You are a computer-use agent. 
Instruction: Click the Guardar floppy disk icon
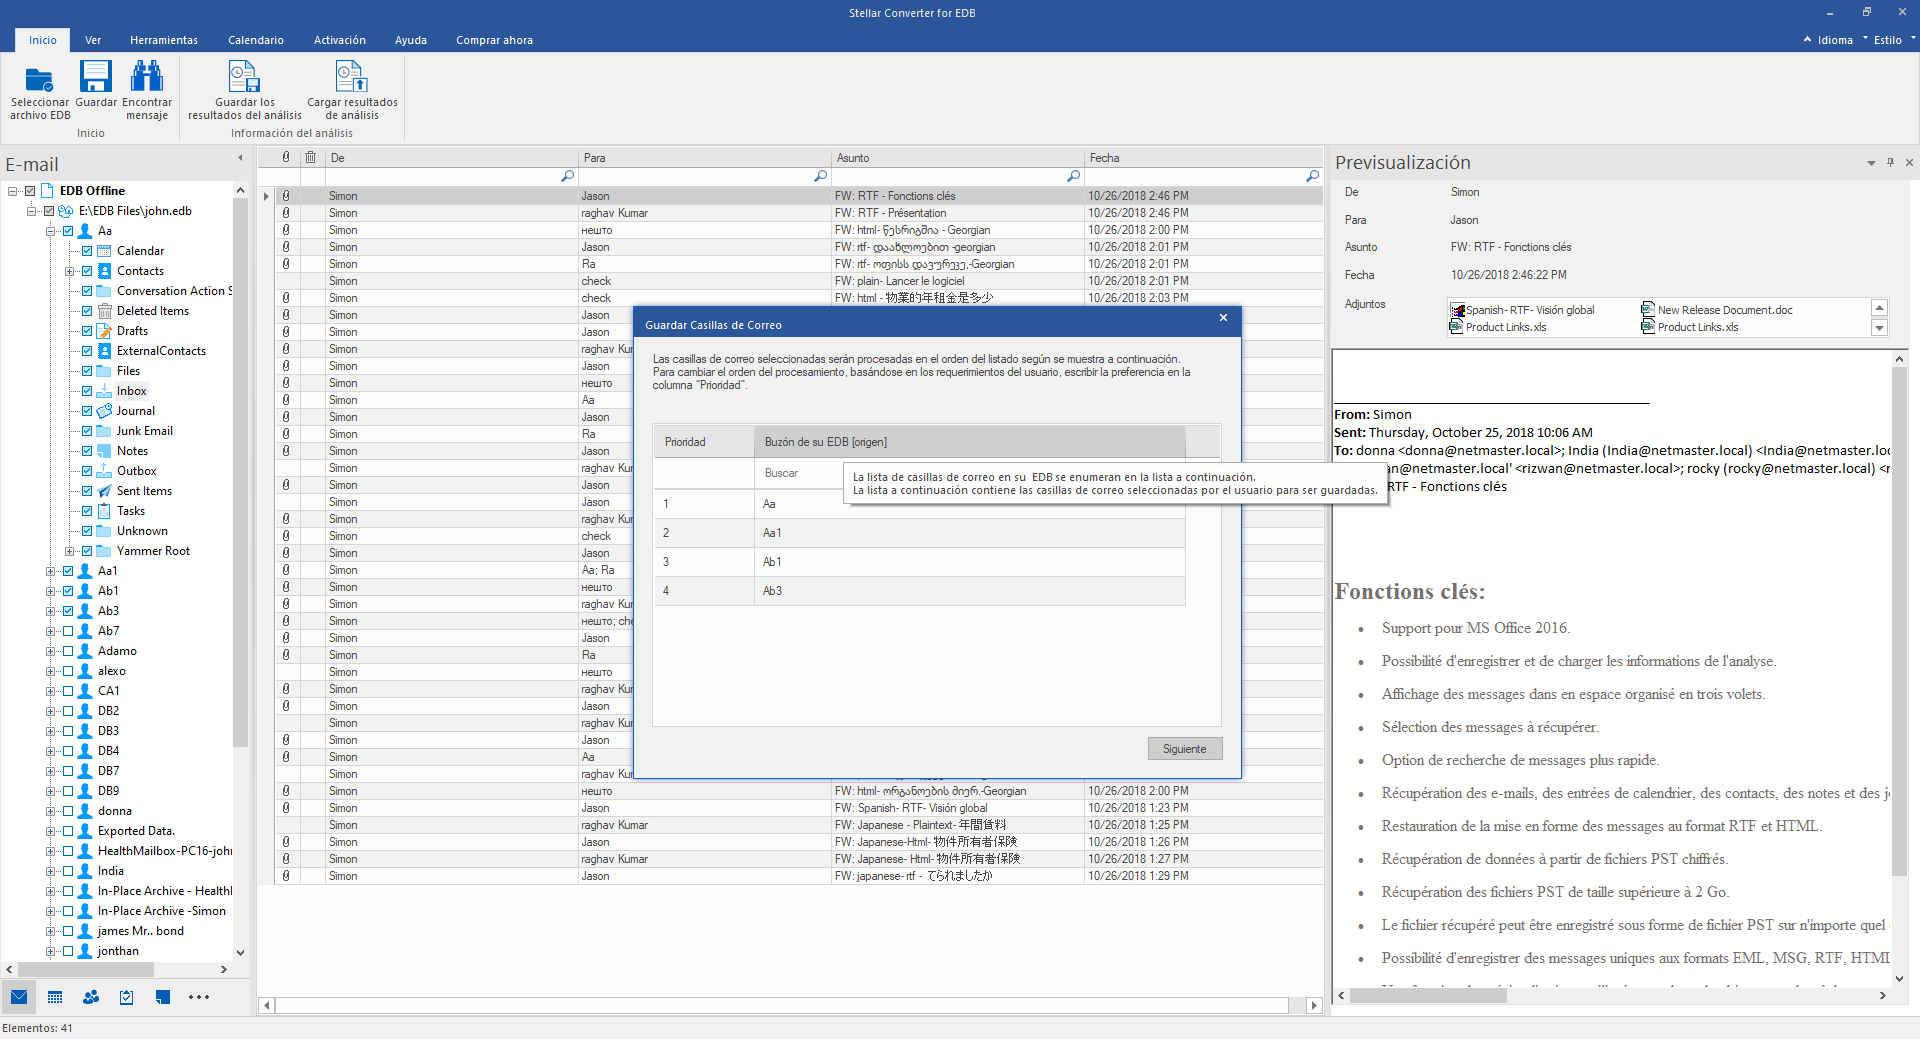(x=96, y=77)
